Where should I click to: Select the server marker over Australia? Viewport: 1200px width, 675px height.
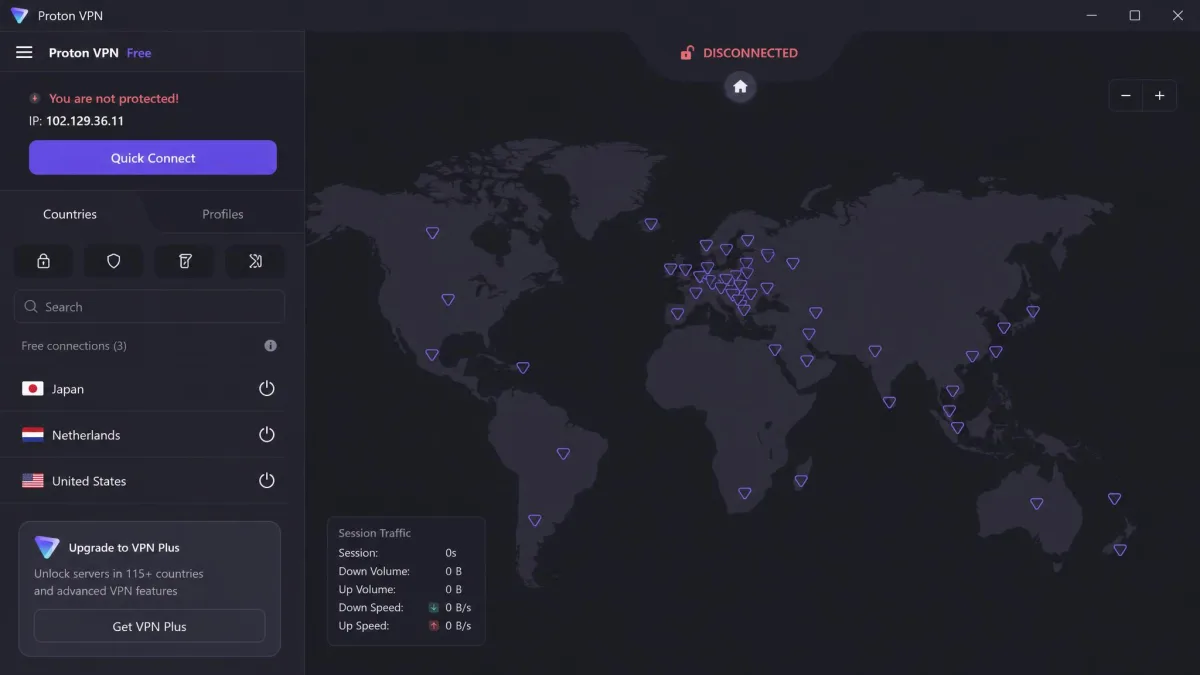1037,504
